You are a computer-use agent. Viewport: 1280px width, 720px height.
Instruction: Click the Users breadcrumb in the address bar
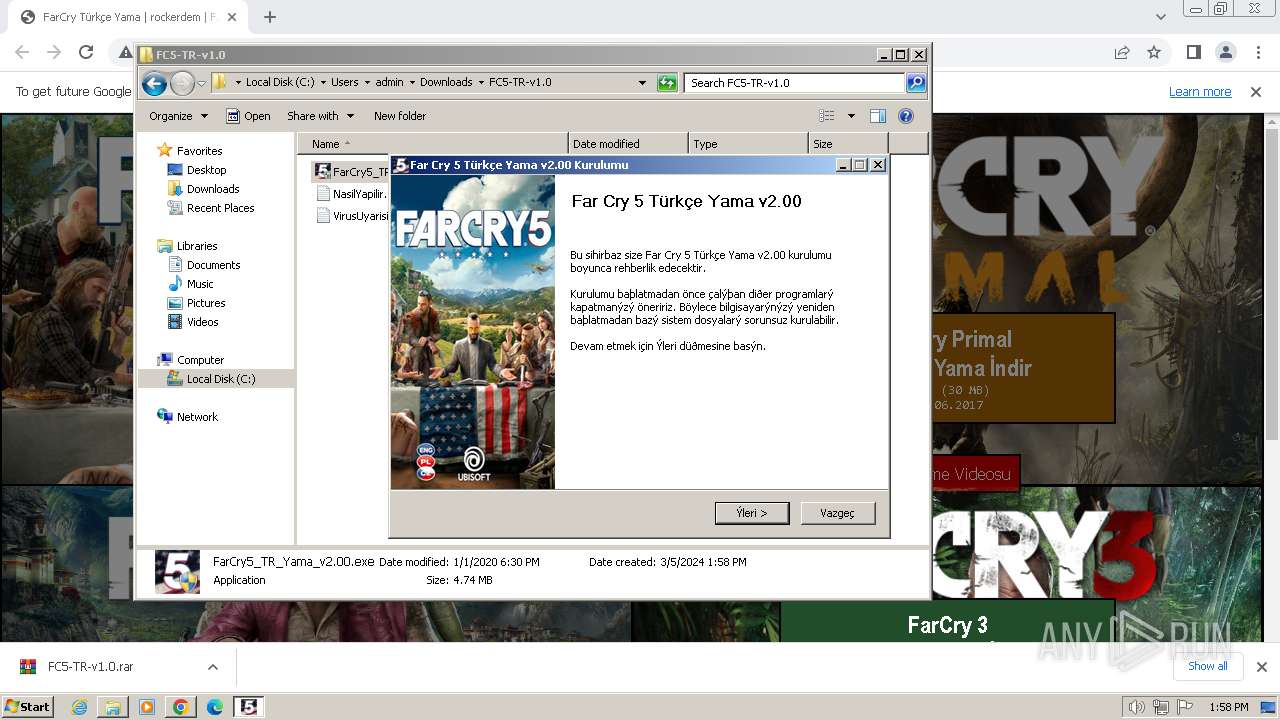(x=344, y=83)
